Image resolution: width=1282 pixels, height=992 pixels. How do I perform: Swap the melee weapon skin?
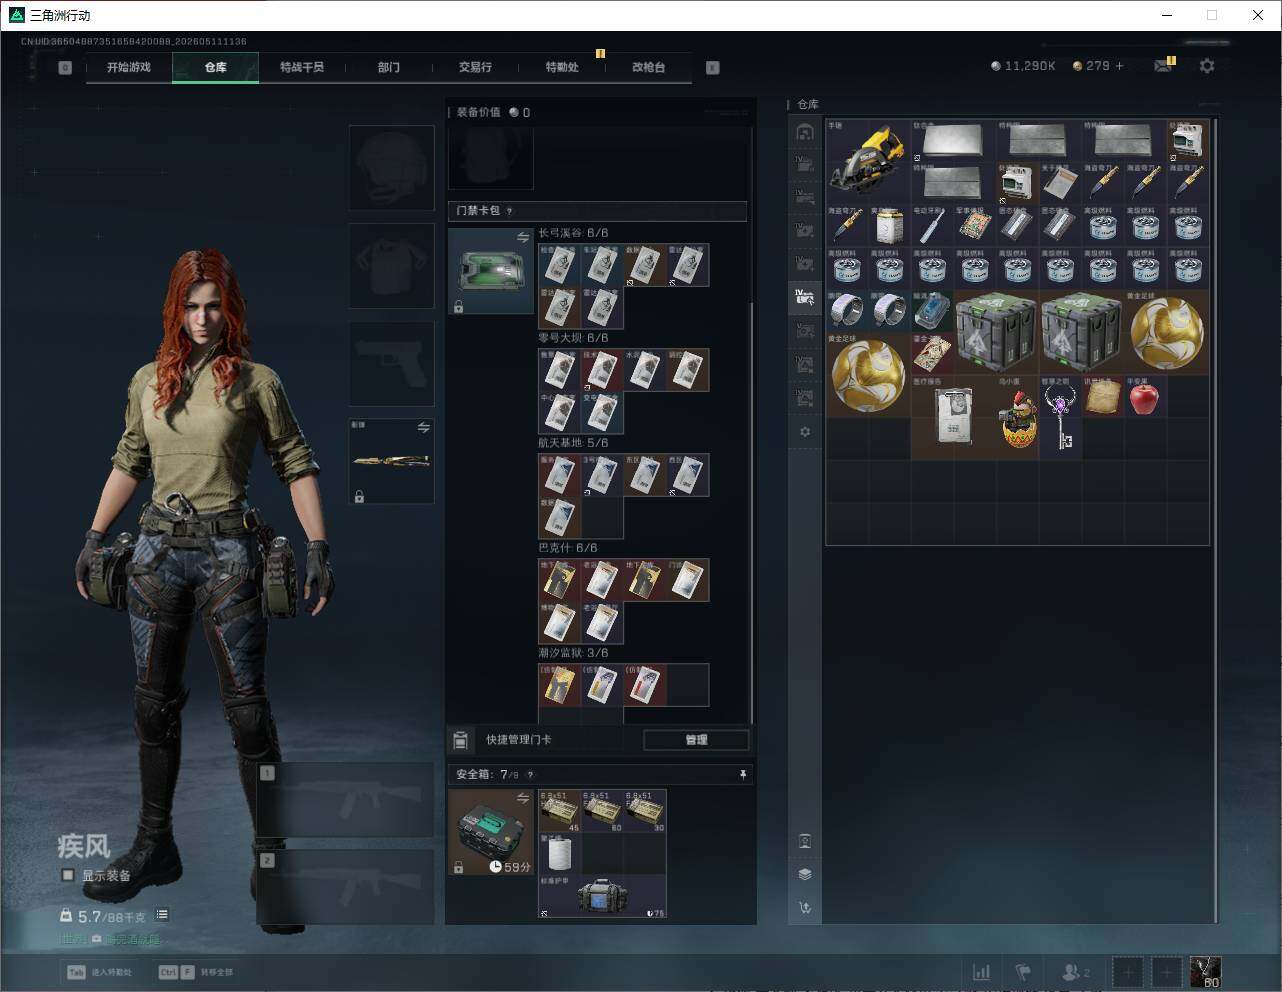click(424, 428)
